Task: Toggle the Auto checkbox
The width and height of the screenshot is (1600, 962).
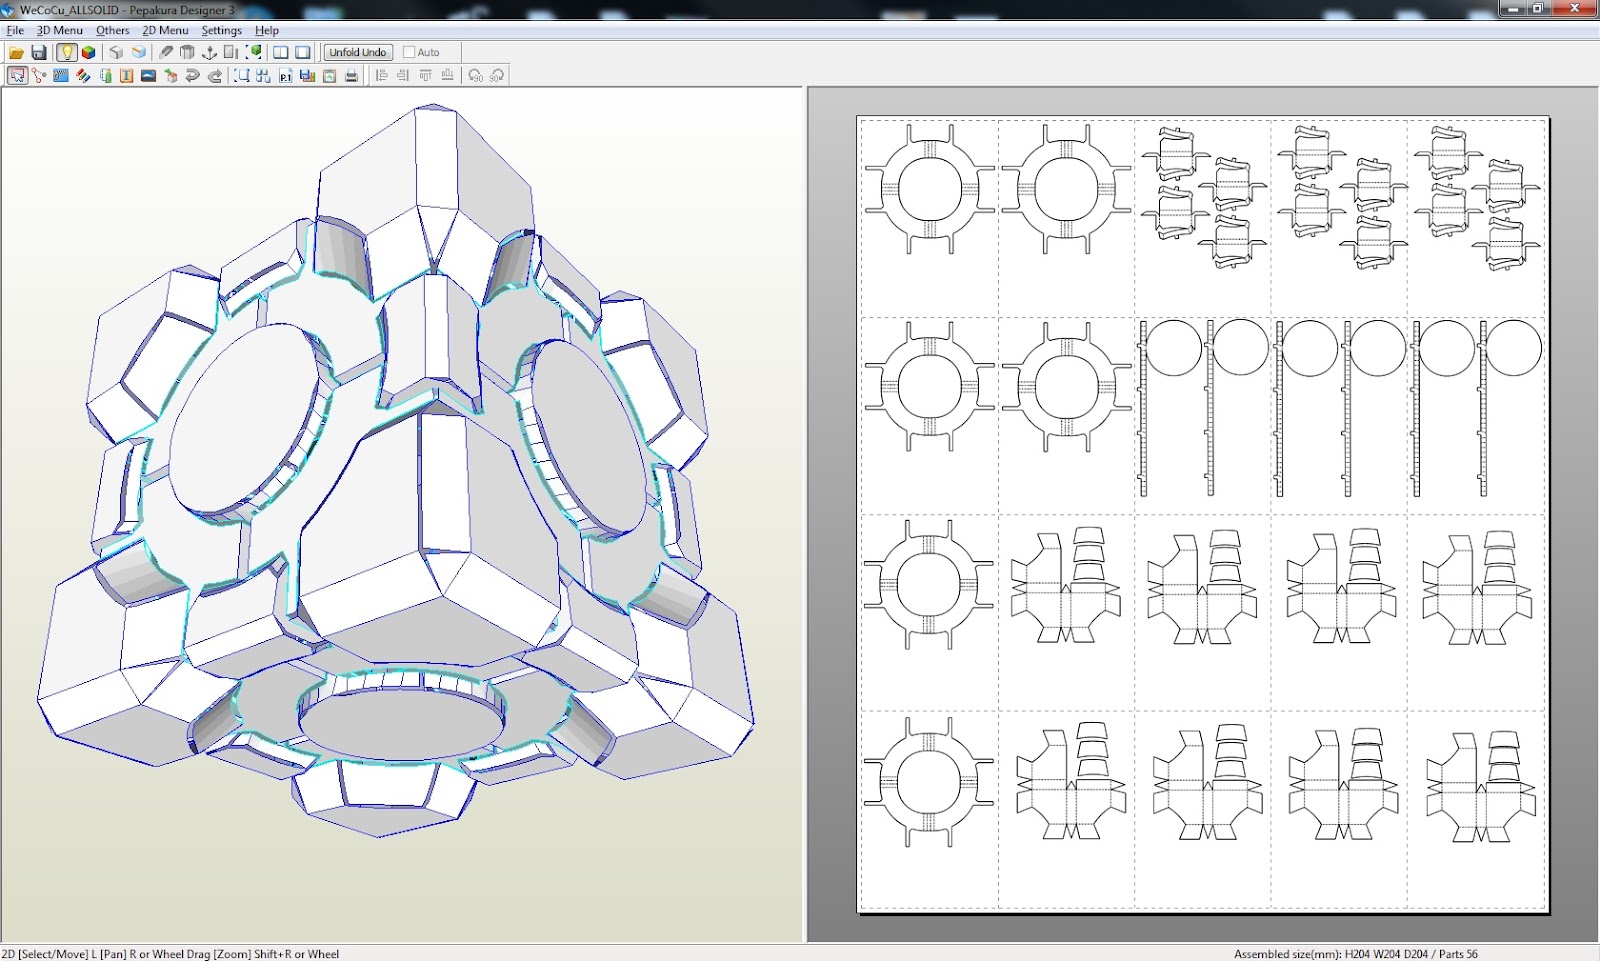Action: [409, 52]
